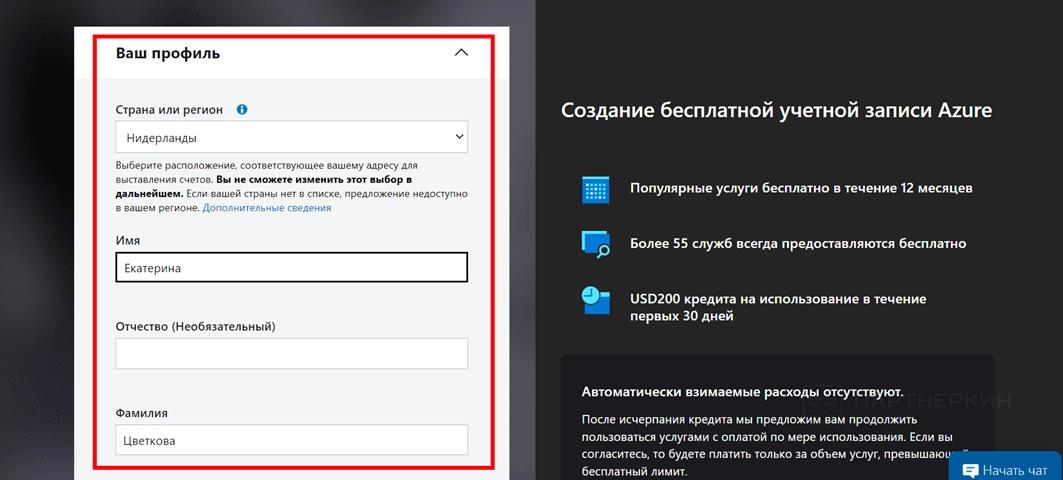Click the magnifier screen icon beside 55 служб
The height and width of the screenshot is (480, 1063).
pyautogui.click(x=596, y=244)
